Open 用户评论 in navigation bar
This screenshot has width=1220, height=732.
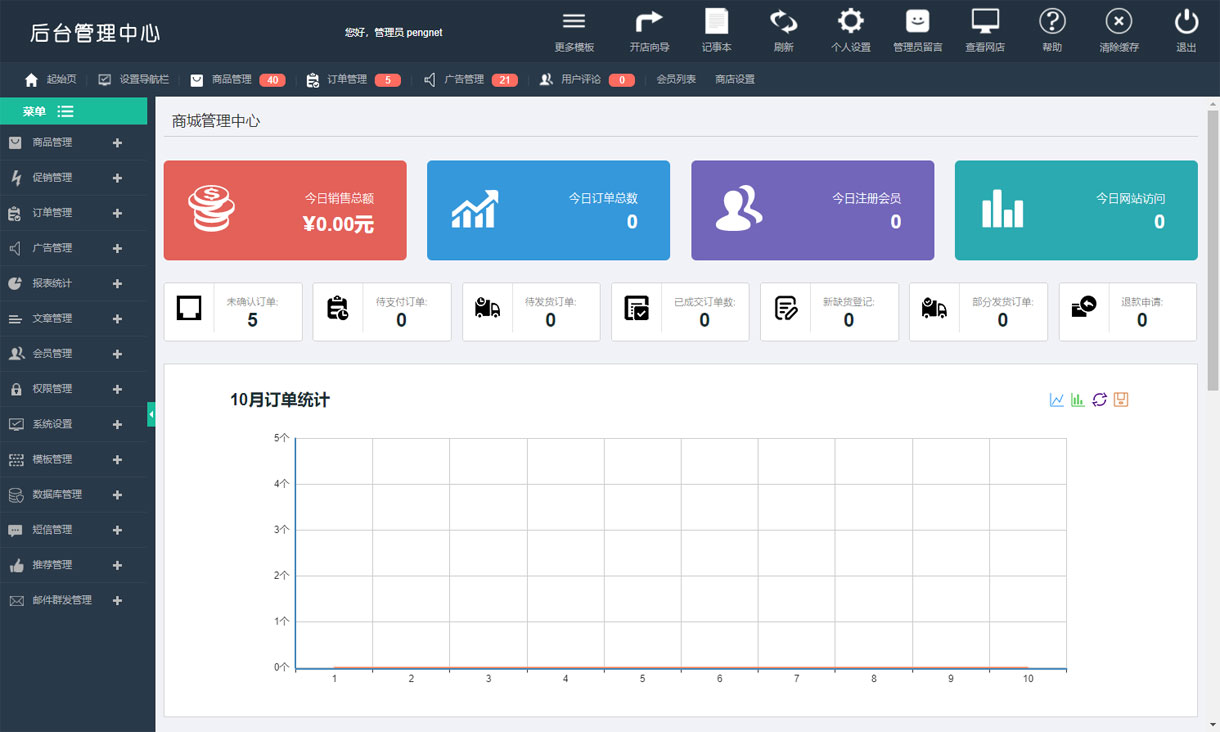pyautogui.click(x=581, y=80)
